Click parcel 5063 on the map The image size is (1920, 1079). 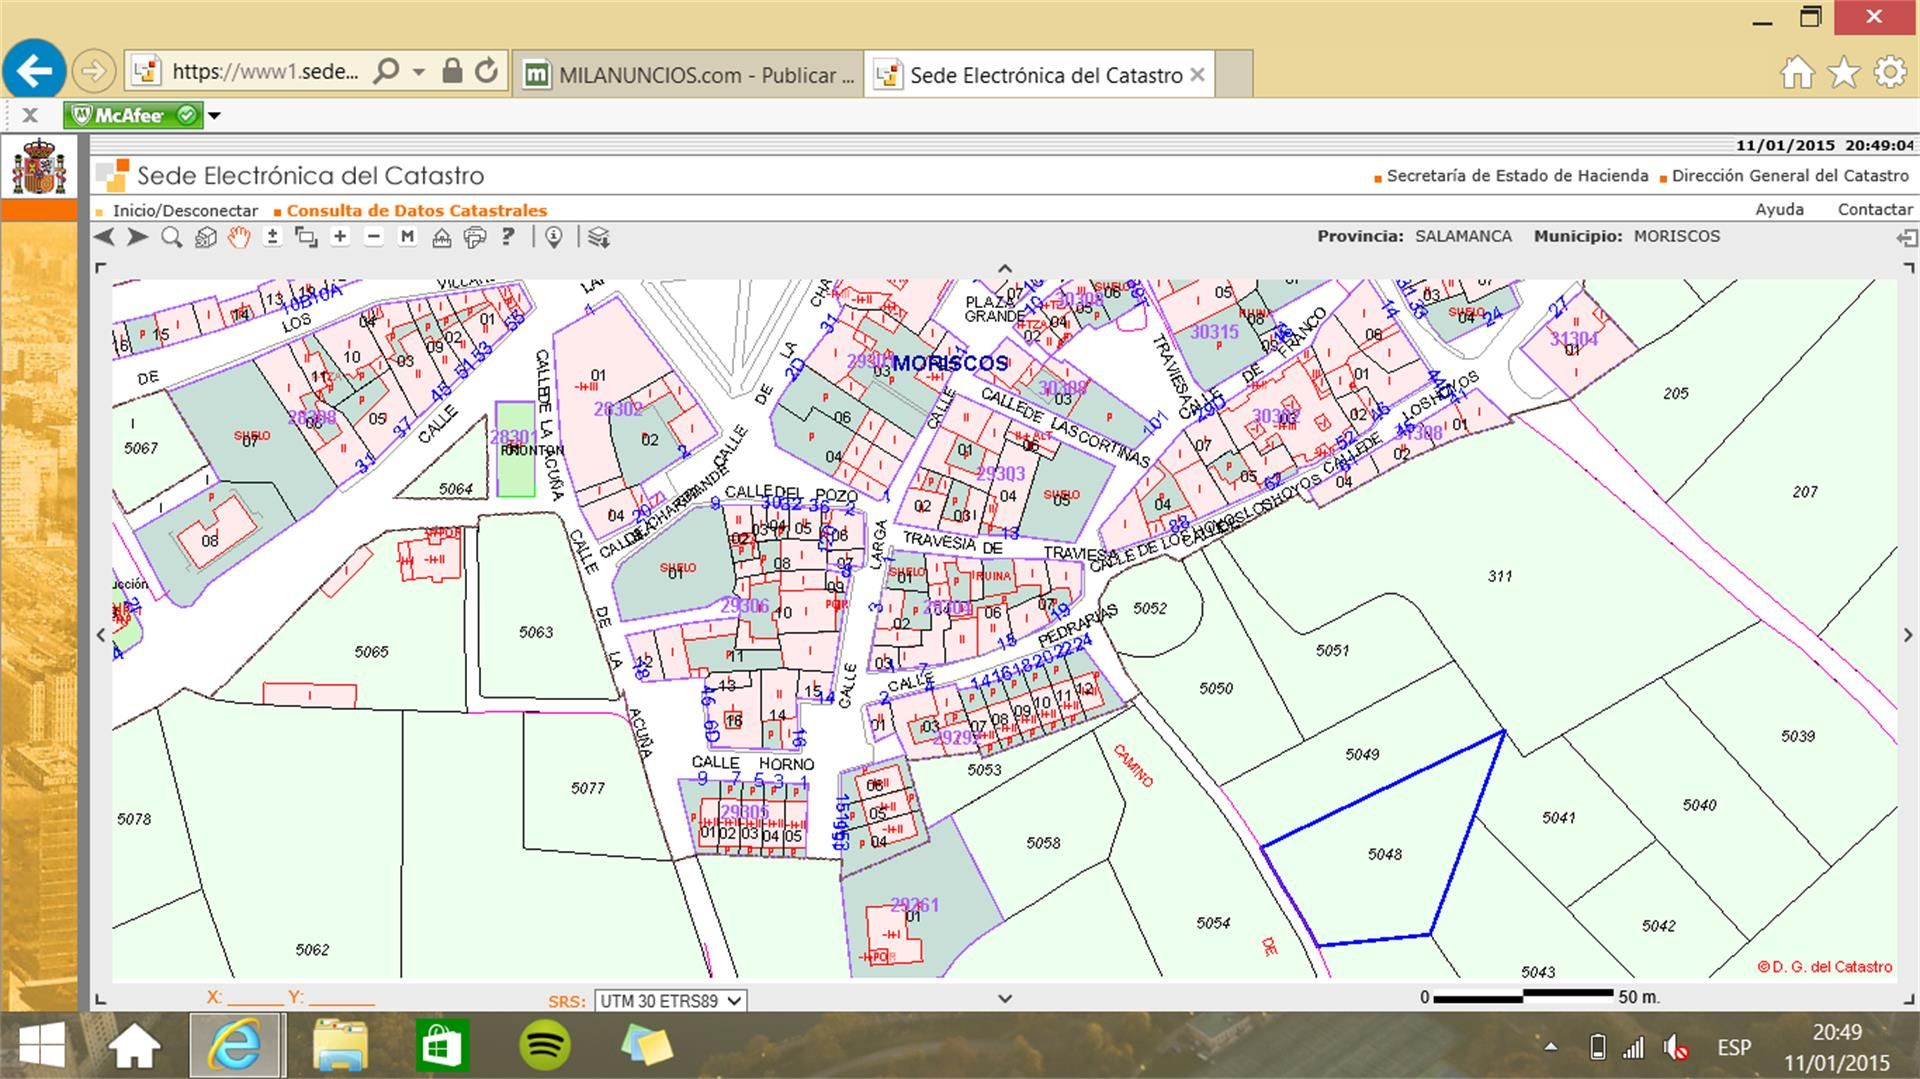click(535, 632)
